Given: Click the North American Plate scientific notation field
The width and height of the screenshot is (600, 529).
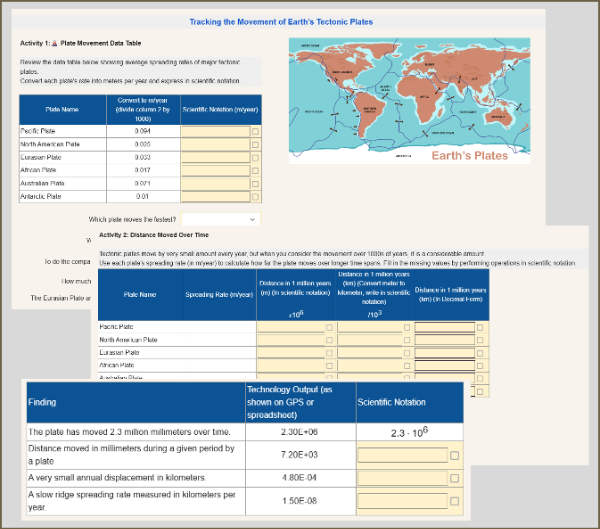Looking at the screenshot, I should tap(215, 144).
